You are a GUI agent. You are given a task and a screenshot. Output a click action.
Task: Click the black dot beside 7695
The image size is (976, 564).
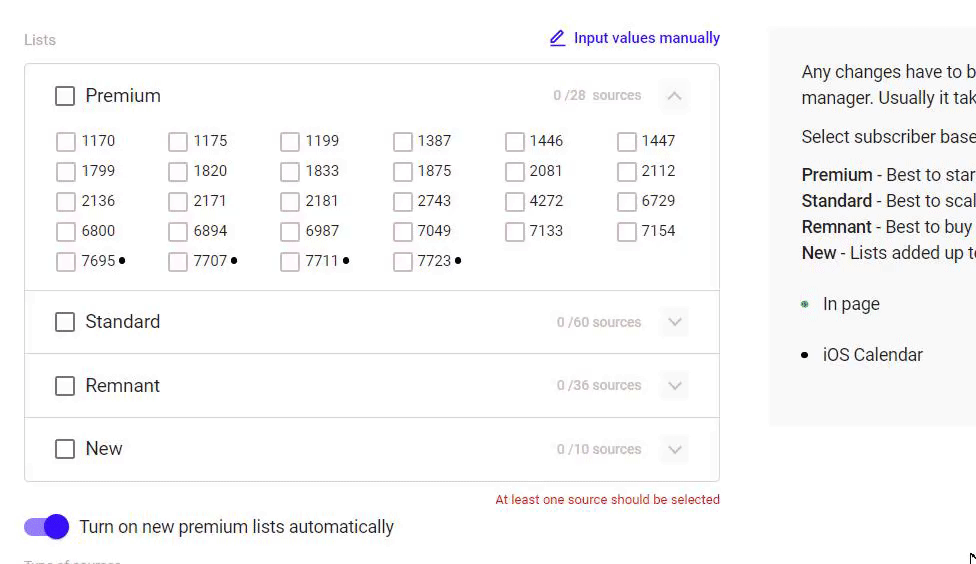coord(122,260)
